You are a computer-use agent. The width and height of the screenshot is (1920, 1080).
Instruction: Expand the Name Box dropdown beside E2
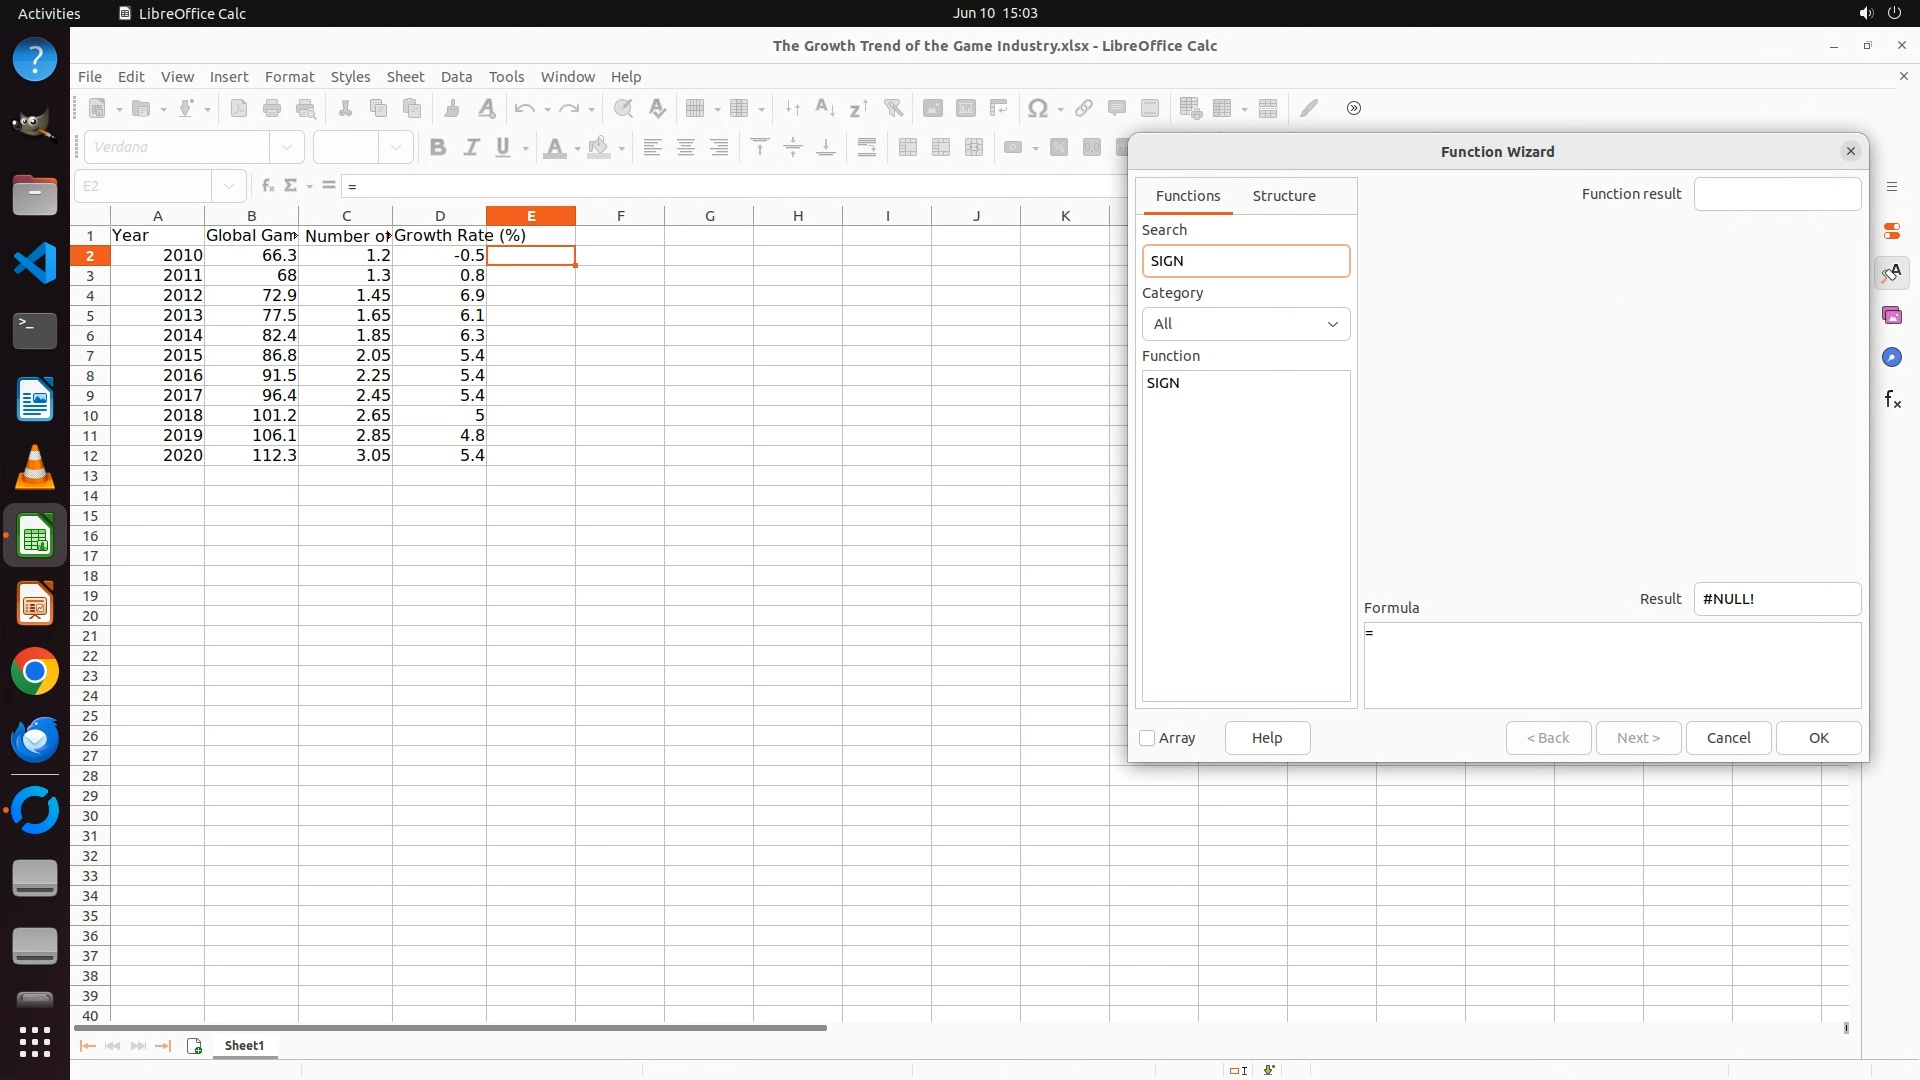coord(229,186)
